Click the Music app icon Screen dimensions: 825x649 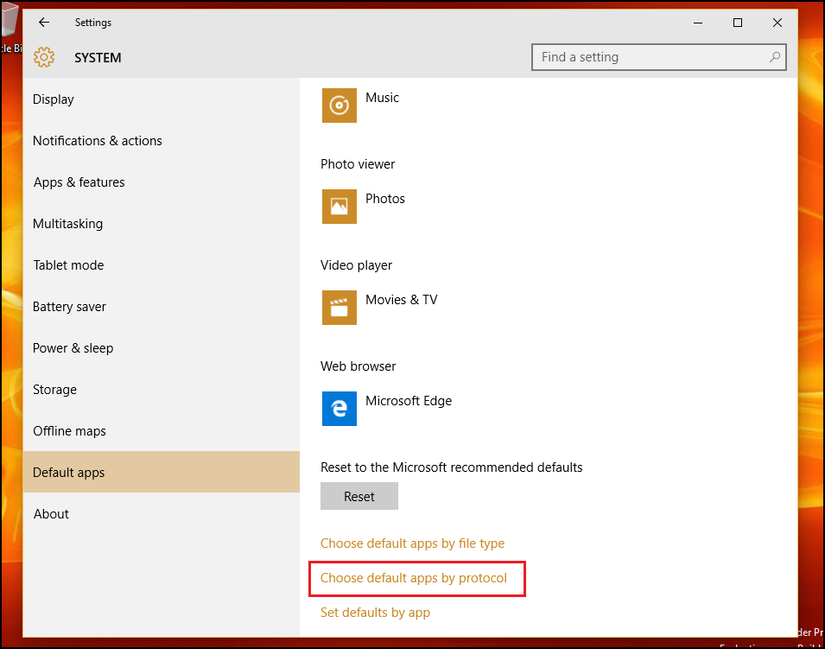click(x=339, y=105)
